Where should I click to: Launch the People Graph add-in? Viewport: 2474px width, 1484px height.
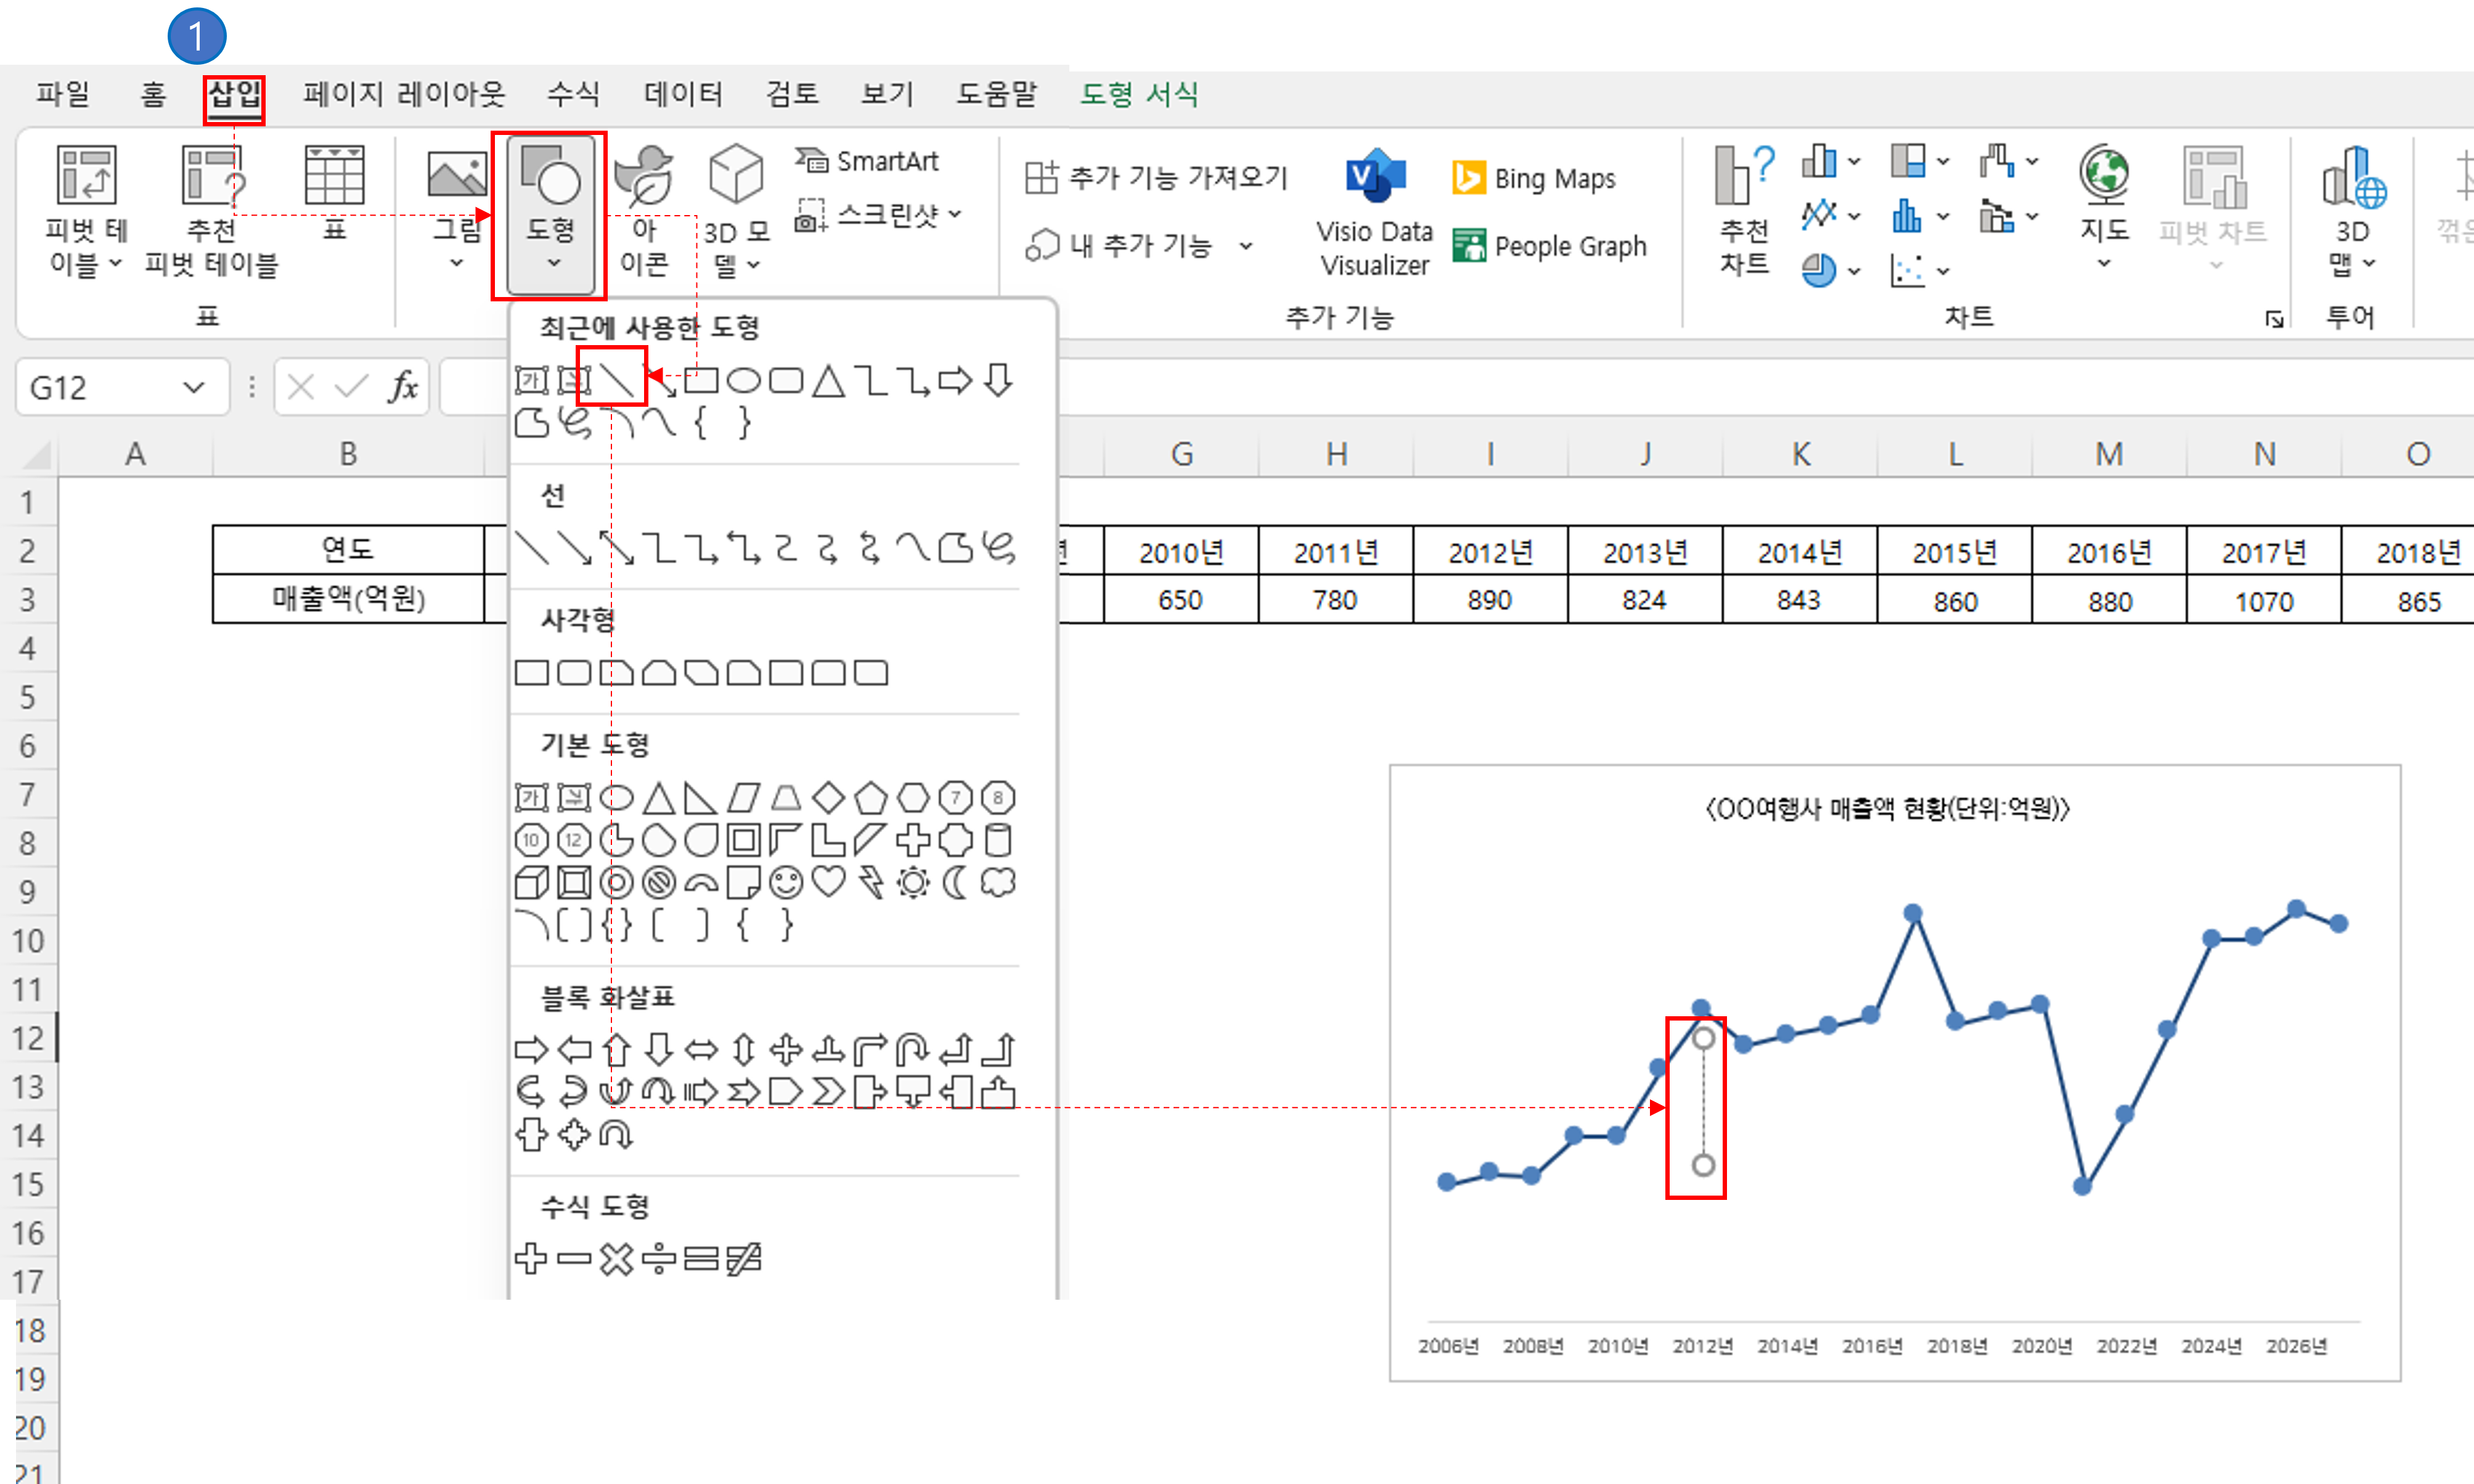[1550, 246]
